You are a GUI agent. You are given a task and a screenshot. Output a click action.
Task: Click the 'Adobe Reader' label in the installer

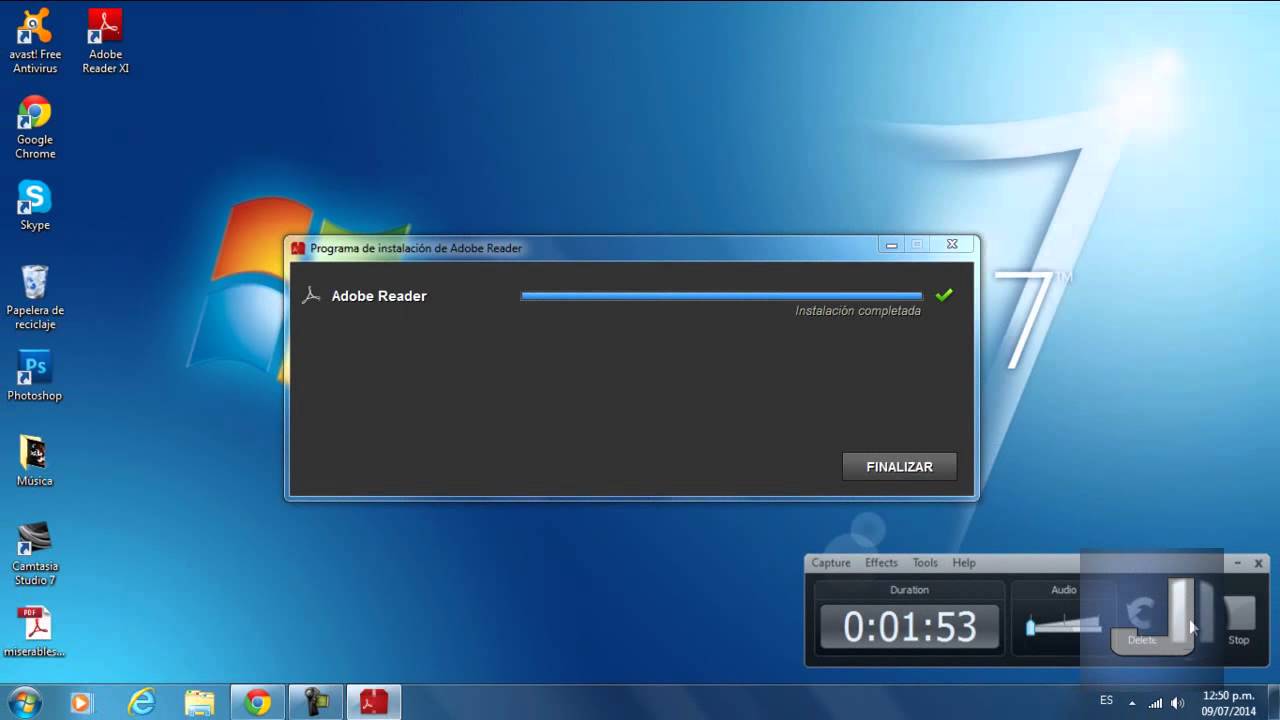pyautogui.click(x=379, y=296)
